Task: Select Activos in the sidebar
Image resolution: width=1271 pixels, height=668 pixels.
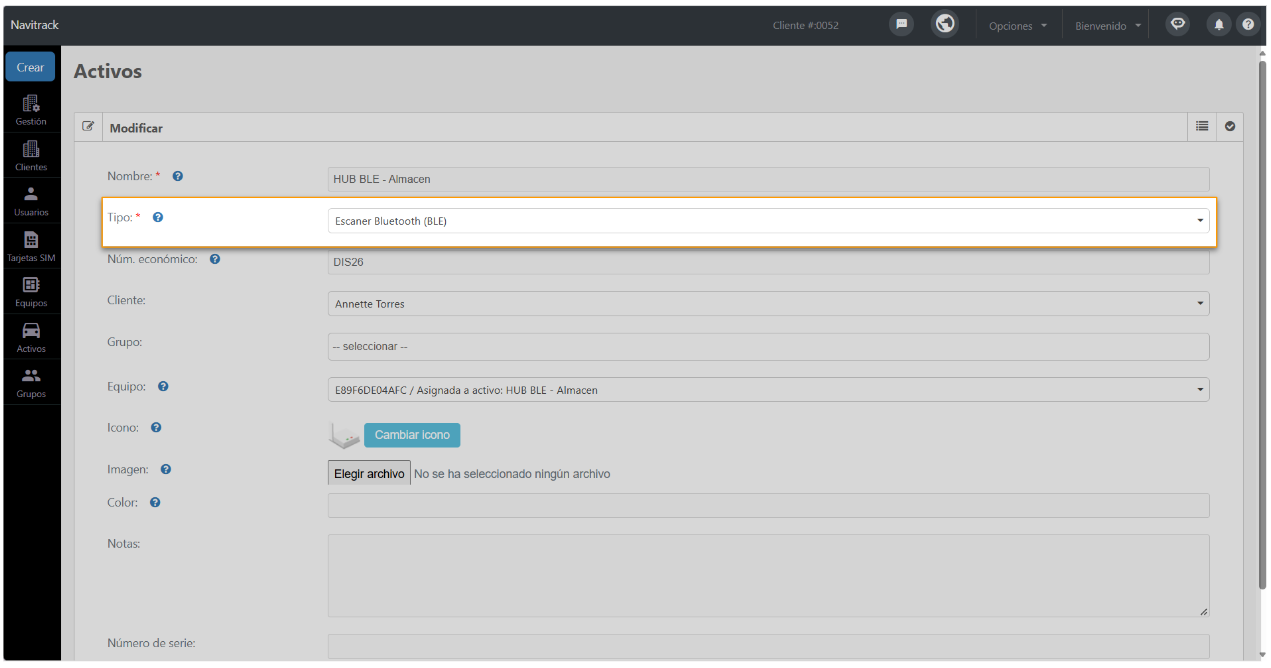Action: click(31, 337)
